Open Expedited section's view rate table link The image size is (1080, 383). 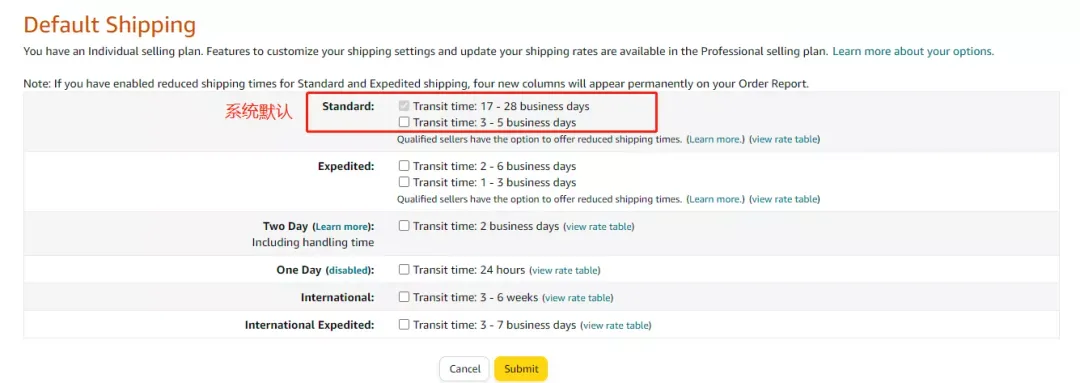pyautogui.click(x=785, y=199)
